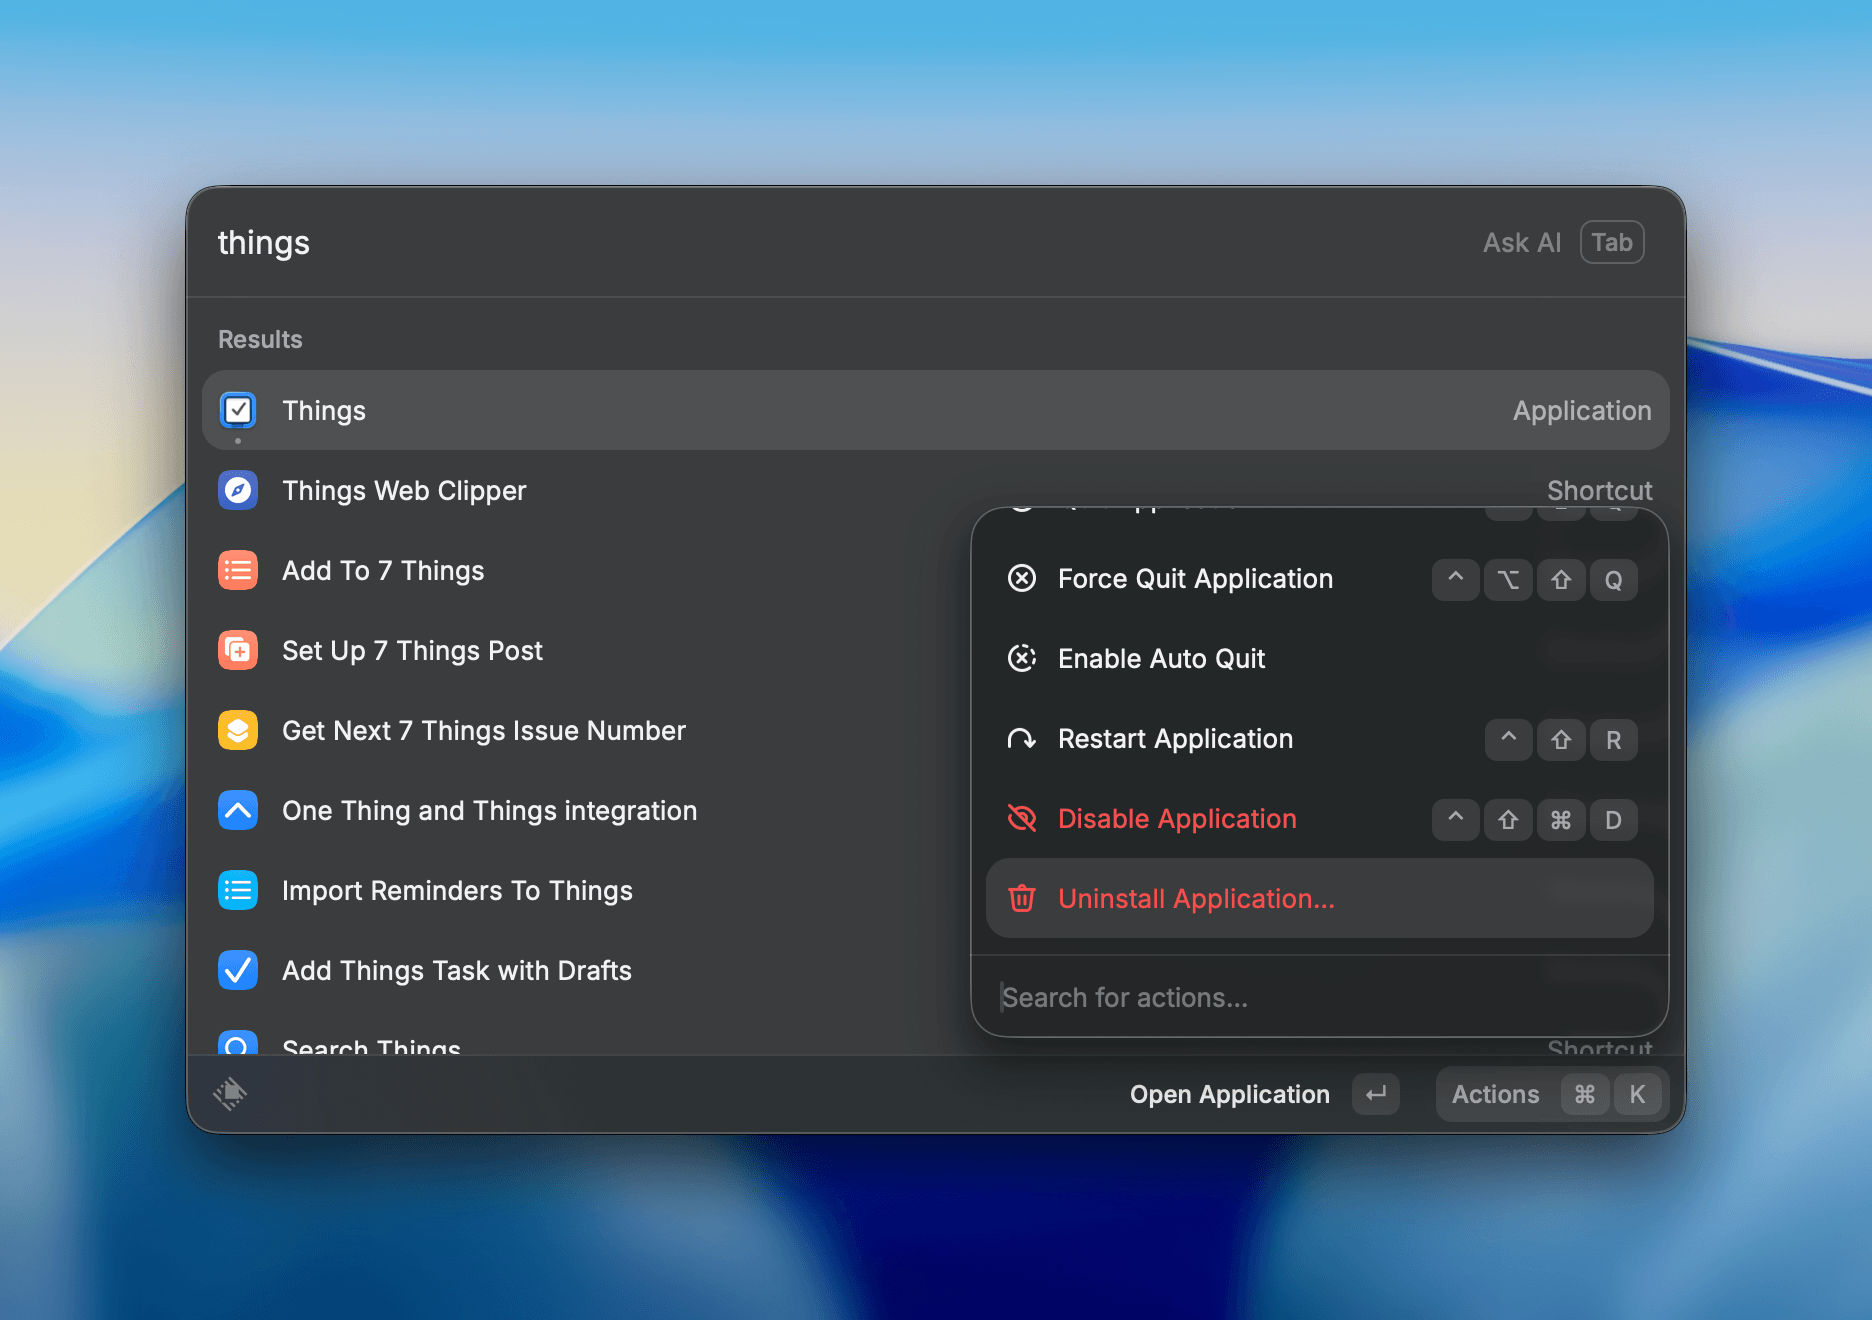Click the trash icon beside Uninstall Application
Screen dimensions: 1872x1320
[x=1022, y=898]
